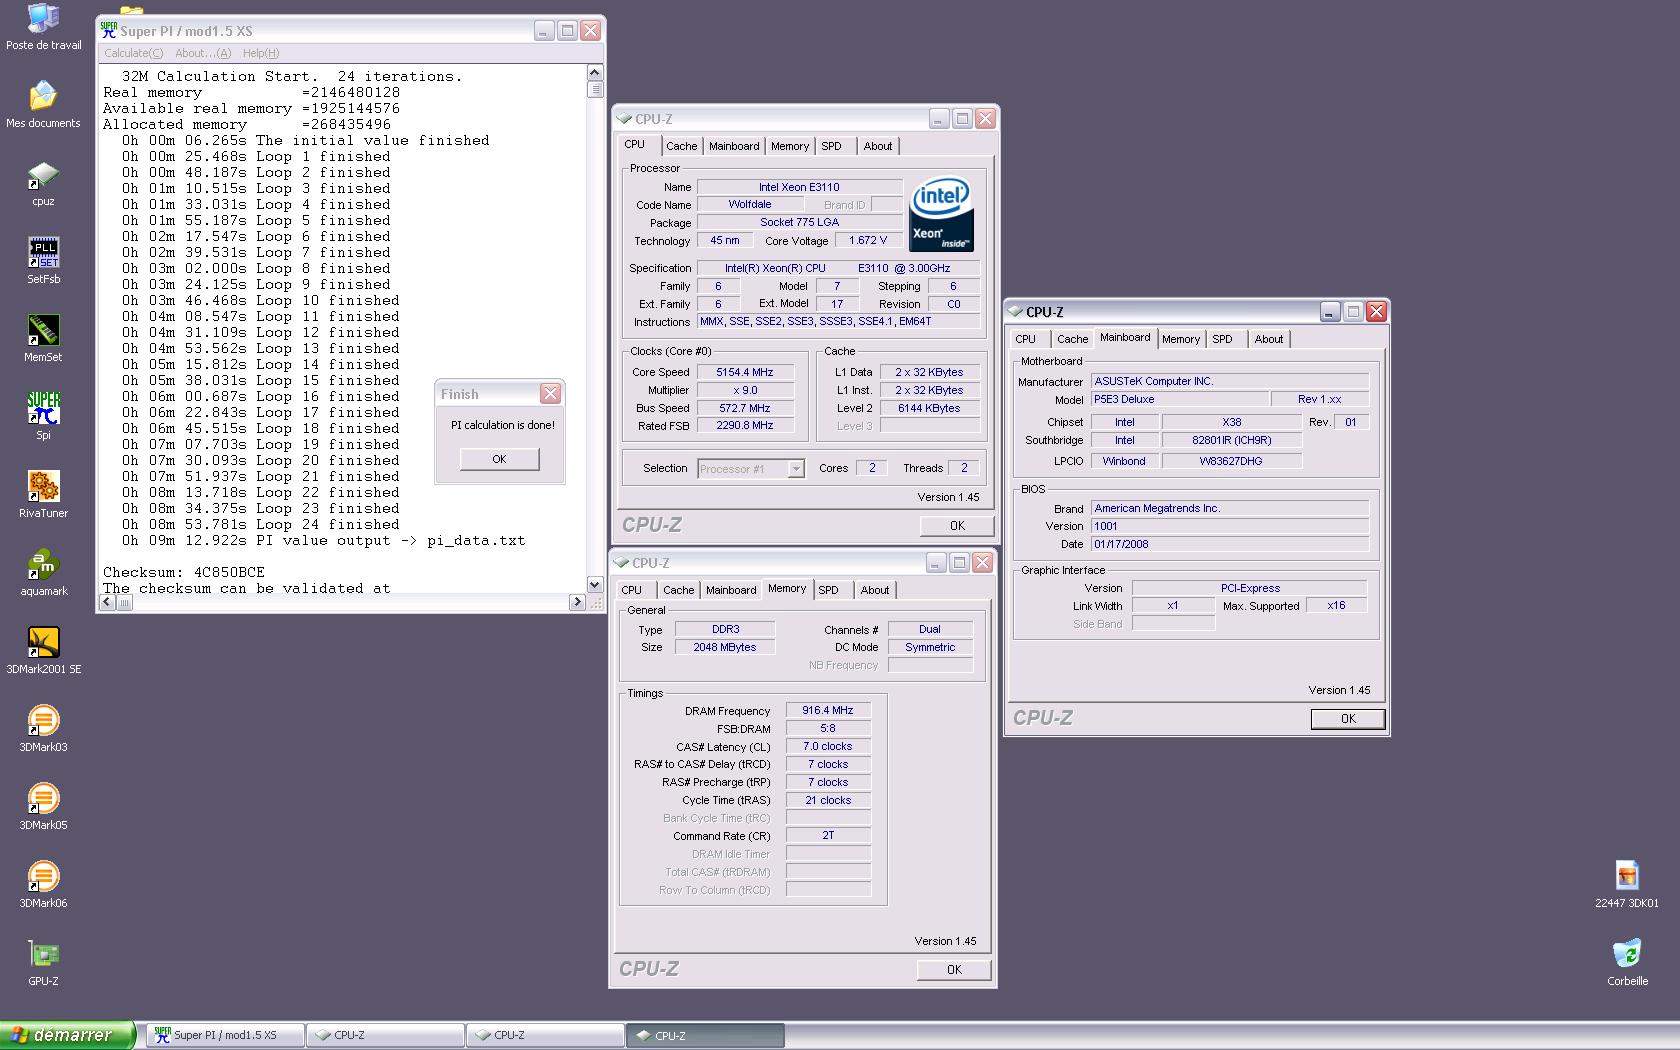Viewport: 1680px width, 1050px height.
Task: Open Calculate menu in Super PI
Action: coord(133,53)
